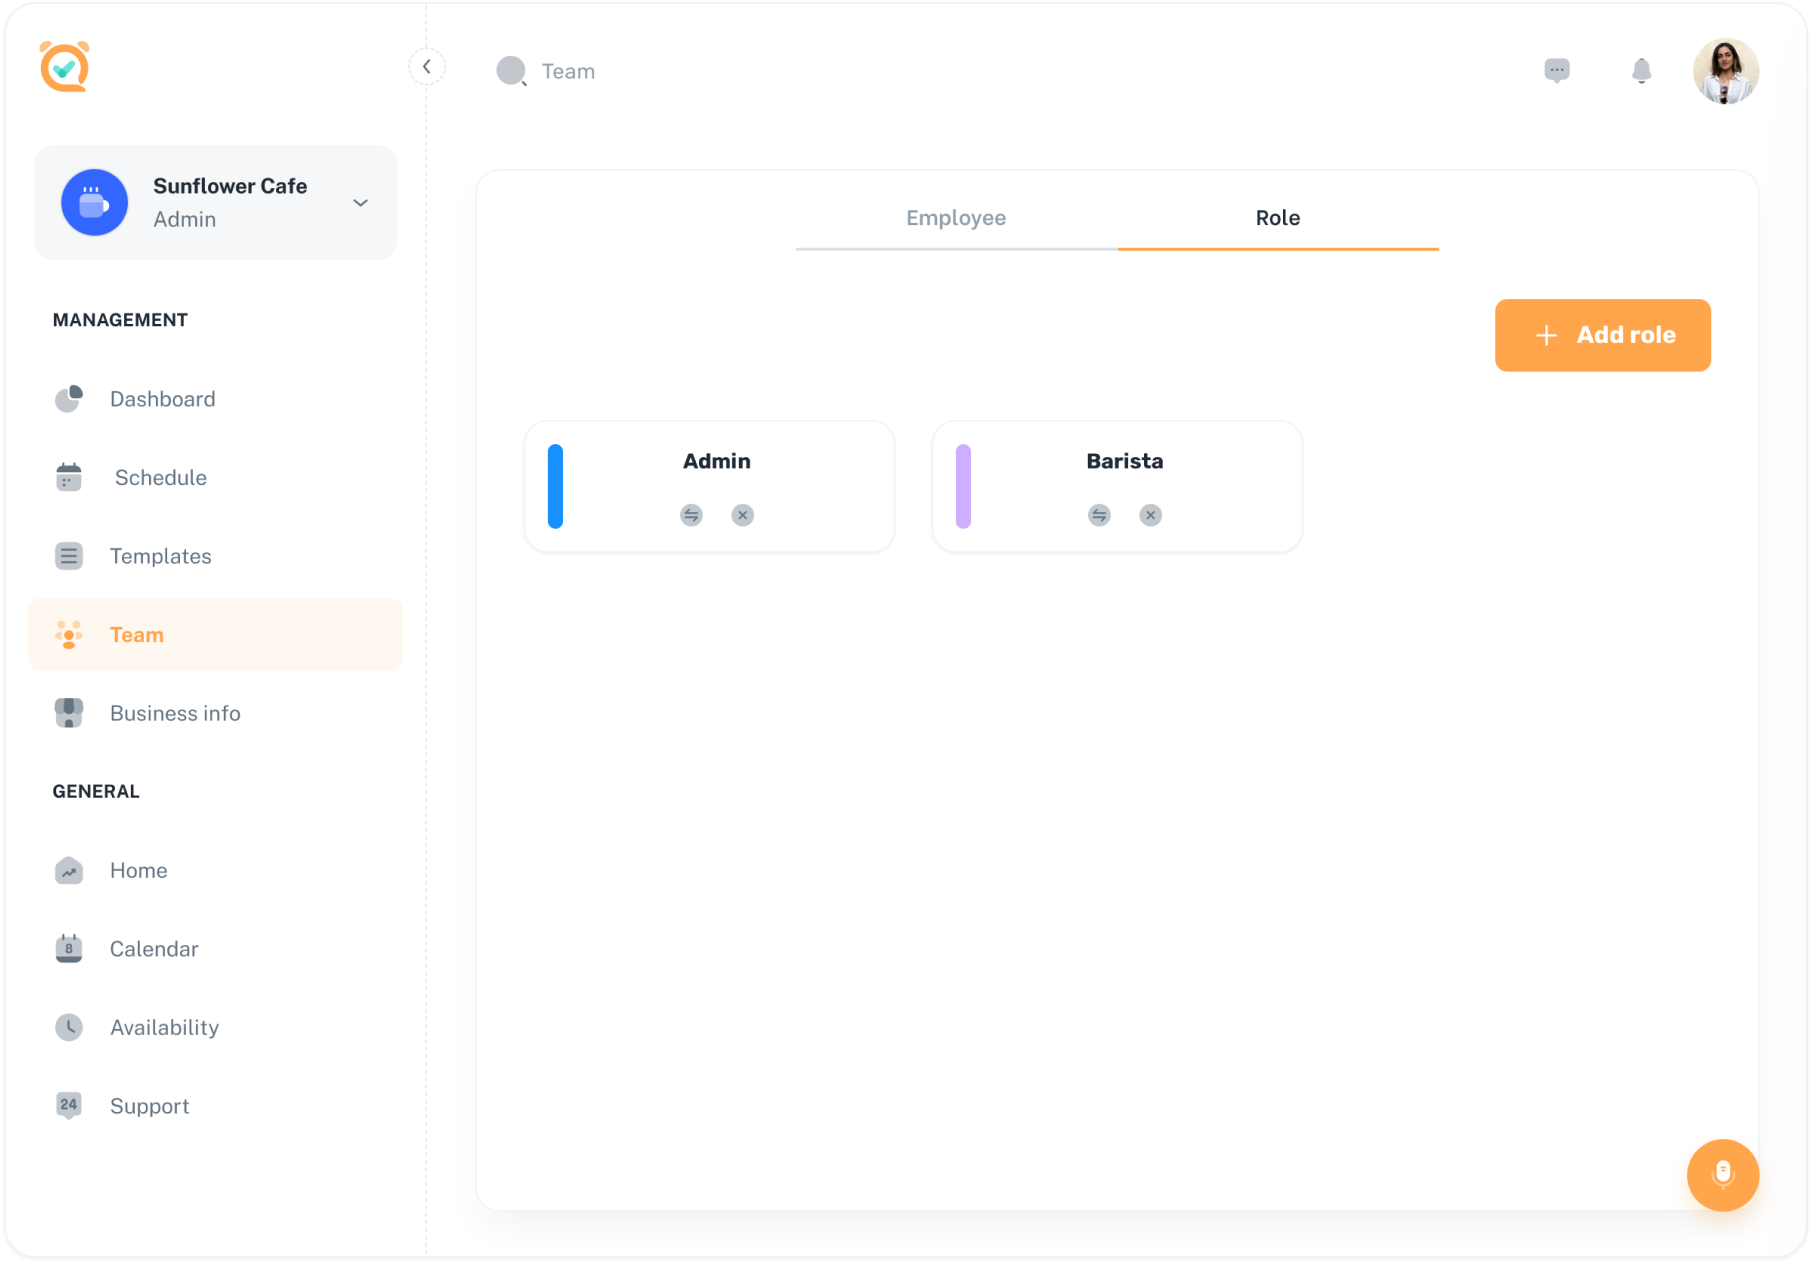
Task: Tap the orange microphone floating button
Action: (x=1722, y=1174)
